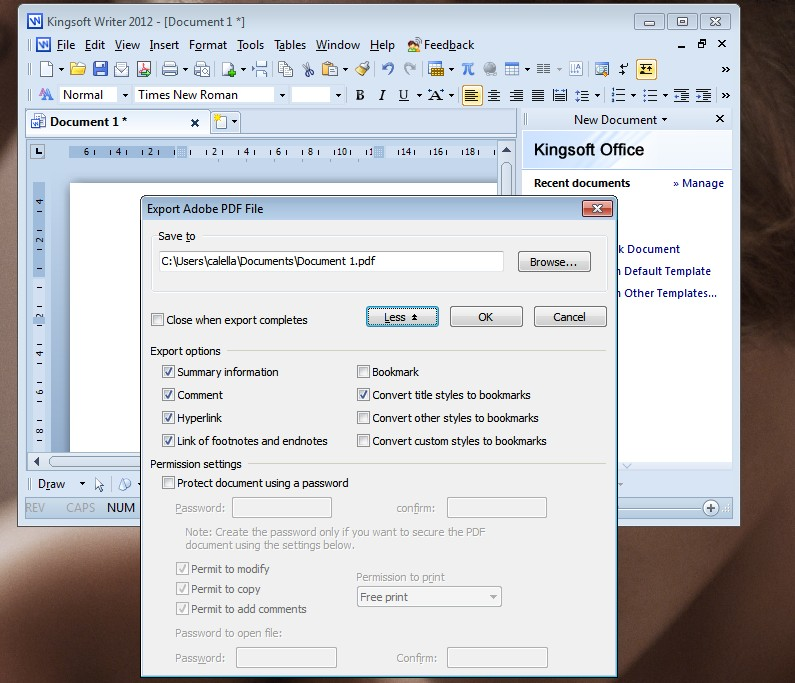
Task: Click the Save to file path field
Action: 331,261
